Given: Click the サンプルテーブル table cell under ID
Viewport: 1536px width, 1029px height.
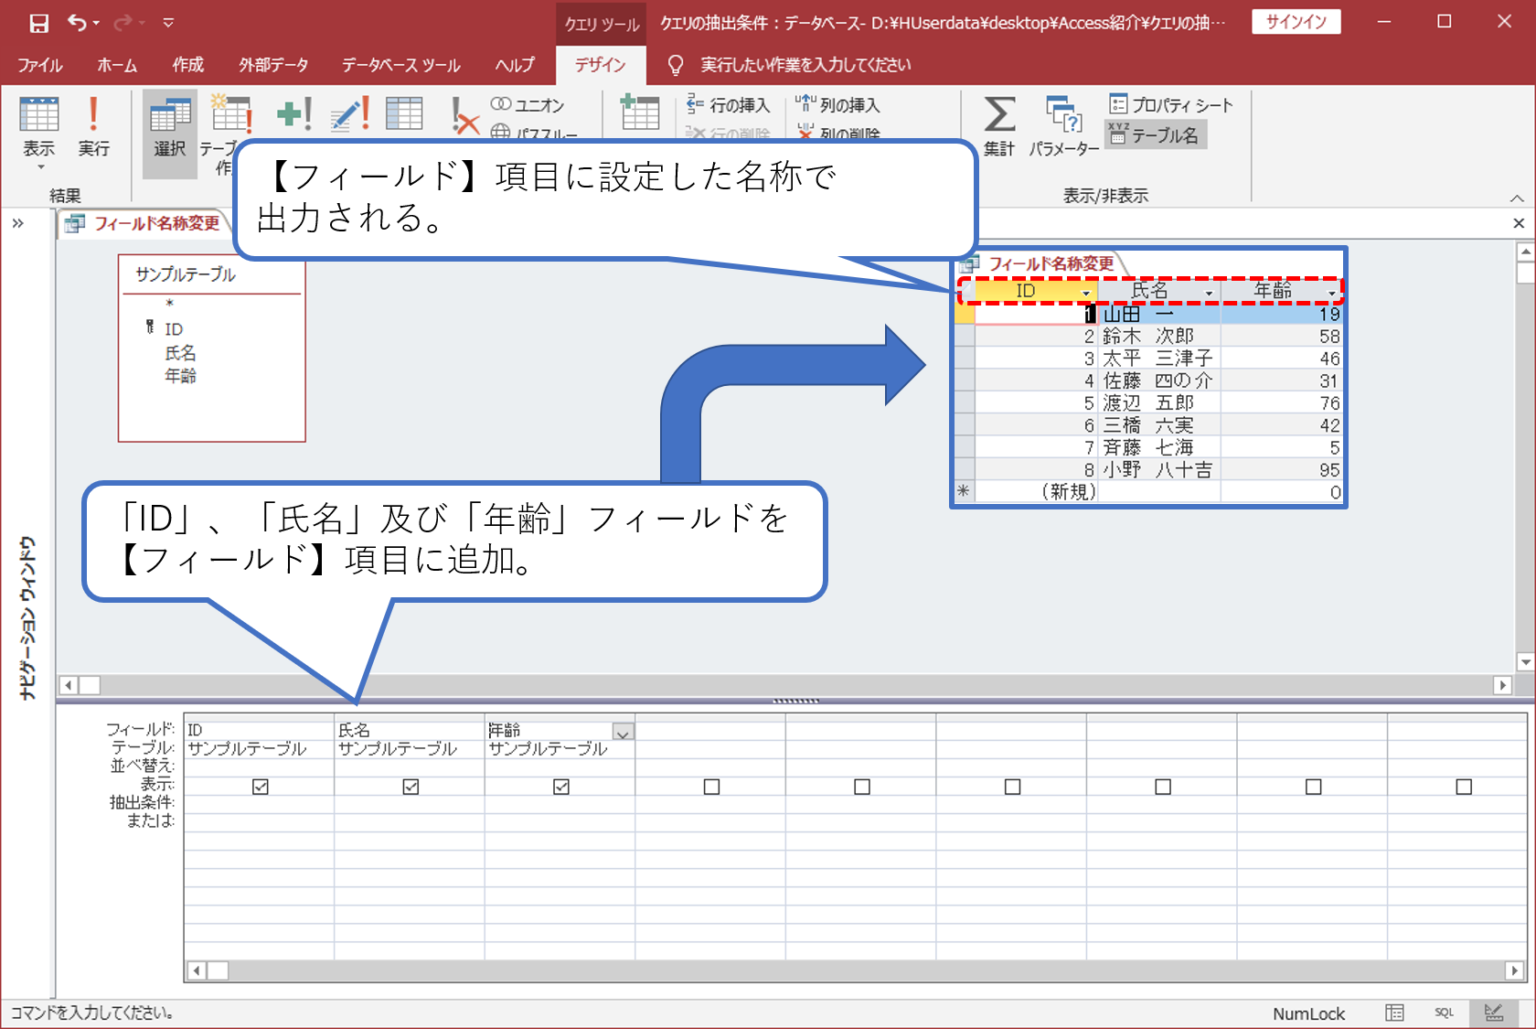Looking at the screenshot, I should tap(259, 749).
